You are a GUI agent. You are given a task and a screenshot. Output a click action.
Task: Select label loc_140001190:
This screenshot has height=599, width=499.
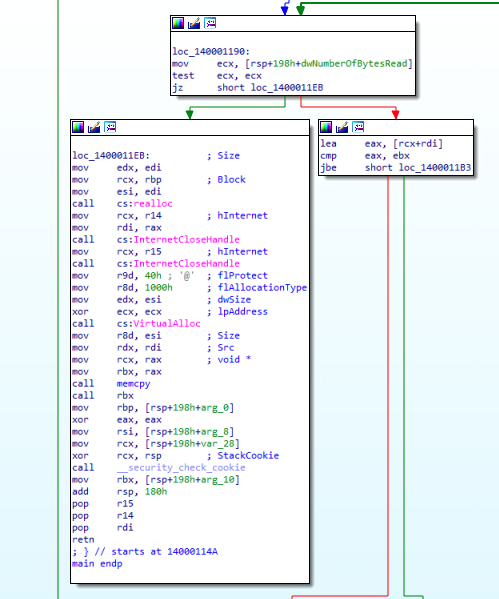click(x=211, y=52)
